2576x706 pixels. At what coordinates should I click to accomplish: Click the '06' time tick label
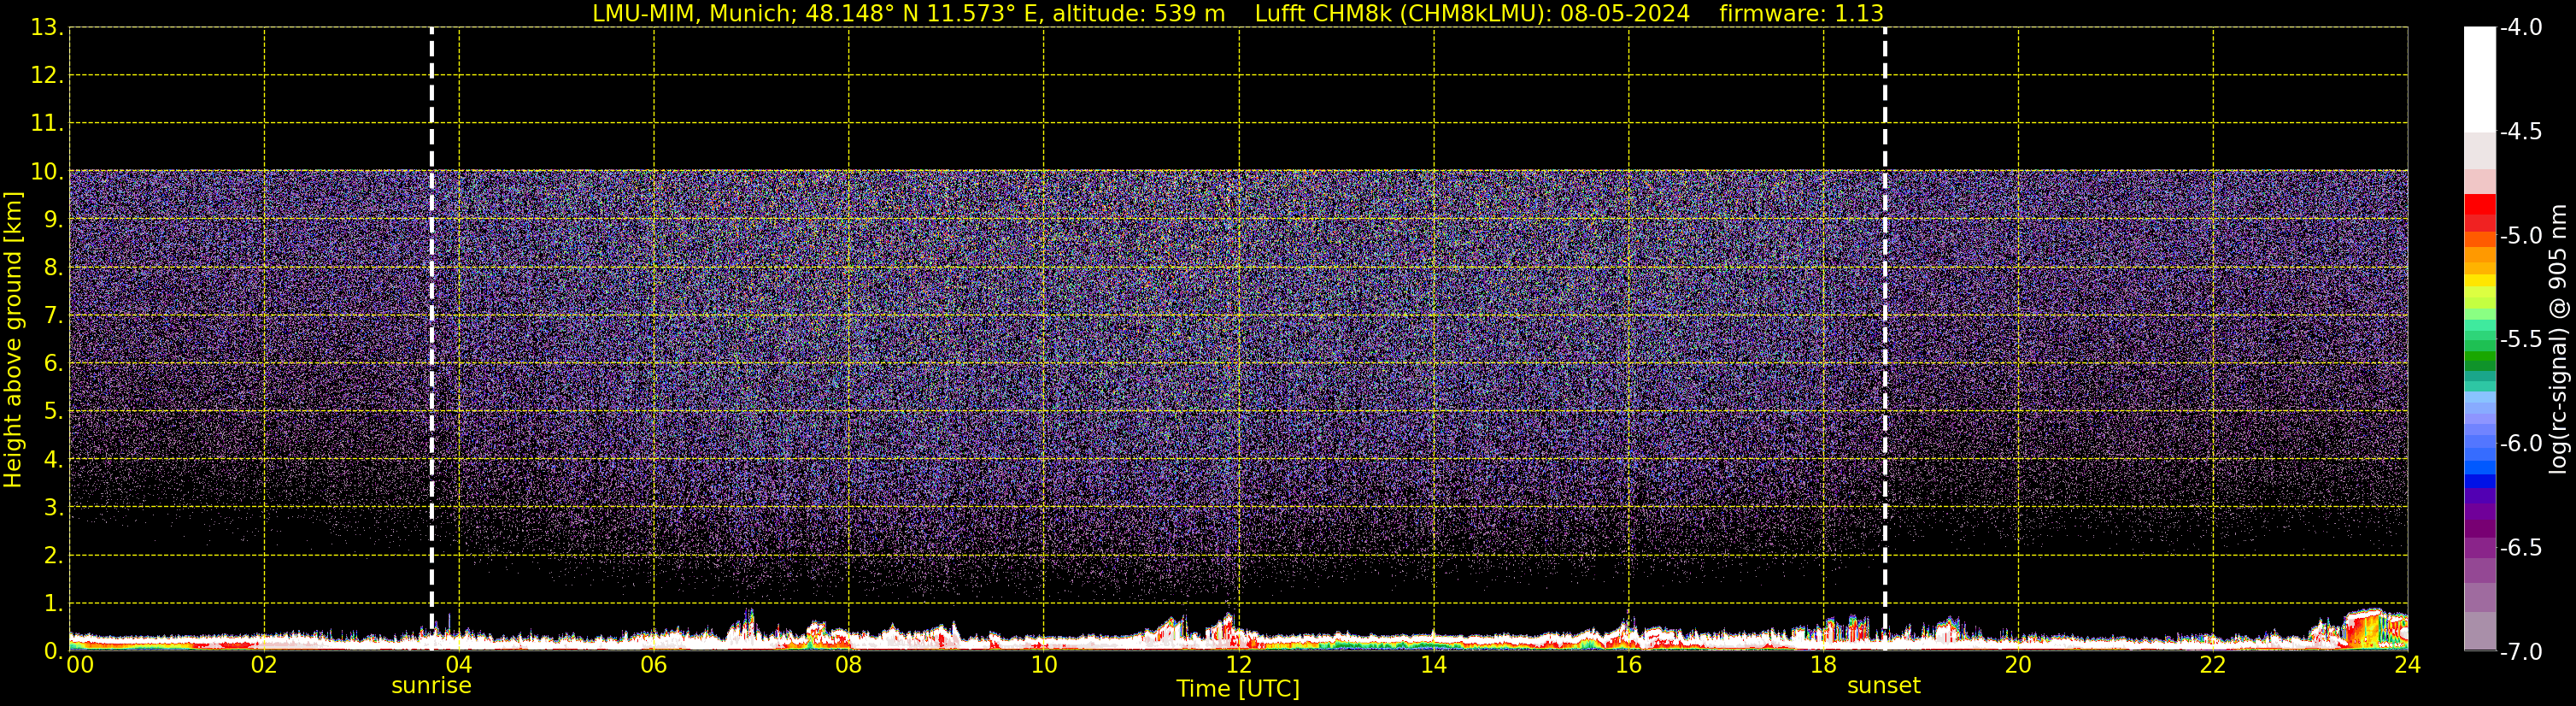[654, 665]
